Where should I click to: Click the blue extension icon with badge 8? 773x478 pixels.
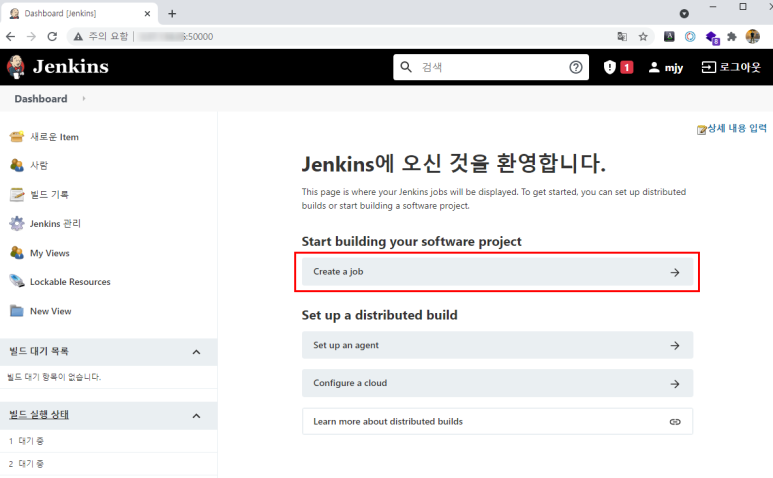(712, 37)
